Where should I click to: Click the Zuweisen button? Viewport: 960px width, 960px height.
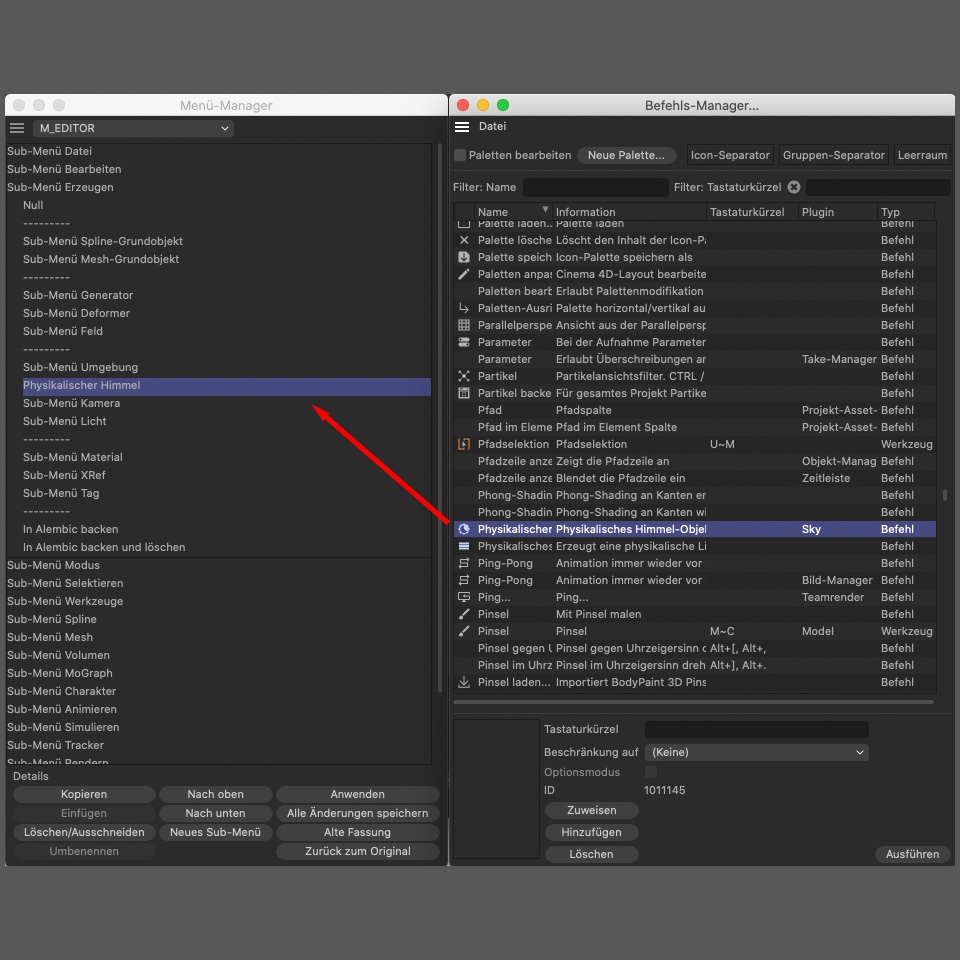point(591,810)
